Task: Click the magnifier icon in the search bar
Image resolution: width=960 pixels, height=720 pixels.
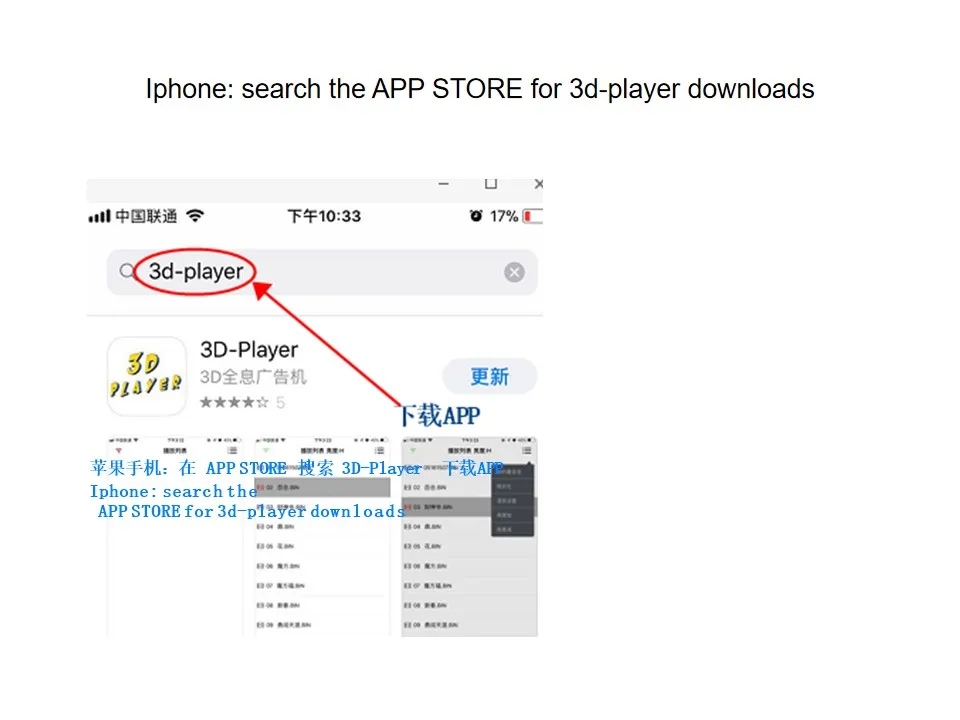Action: (127, 271)
